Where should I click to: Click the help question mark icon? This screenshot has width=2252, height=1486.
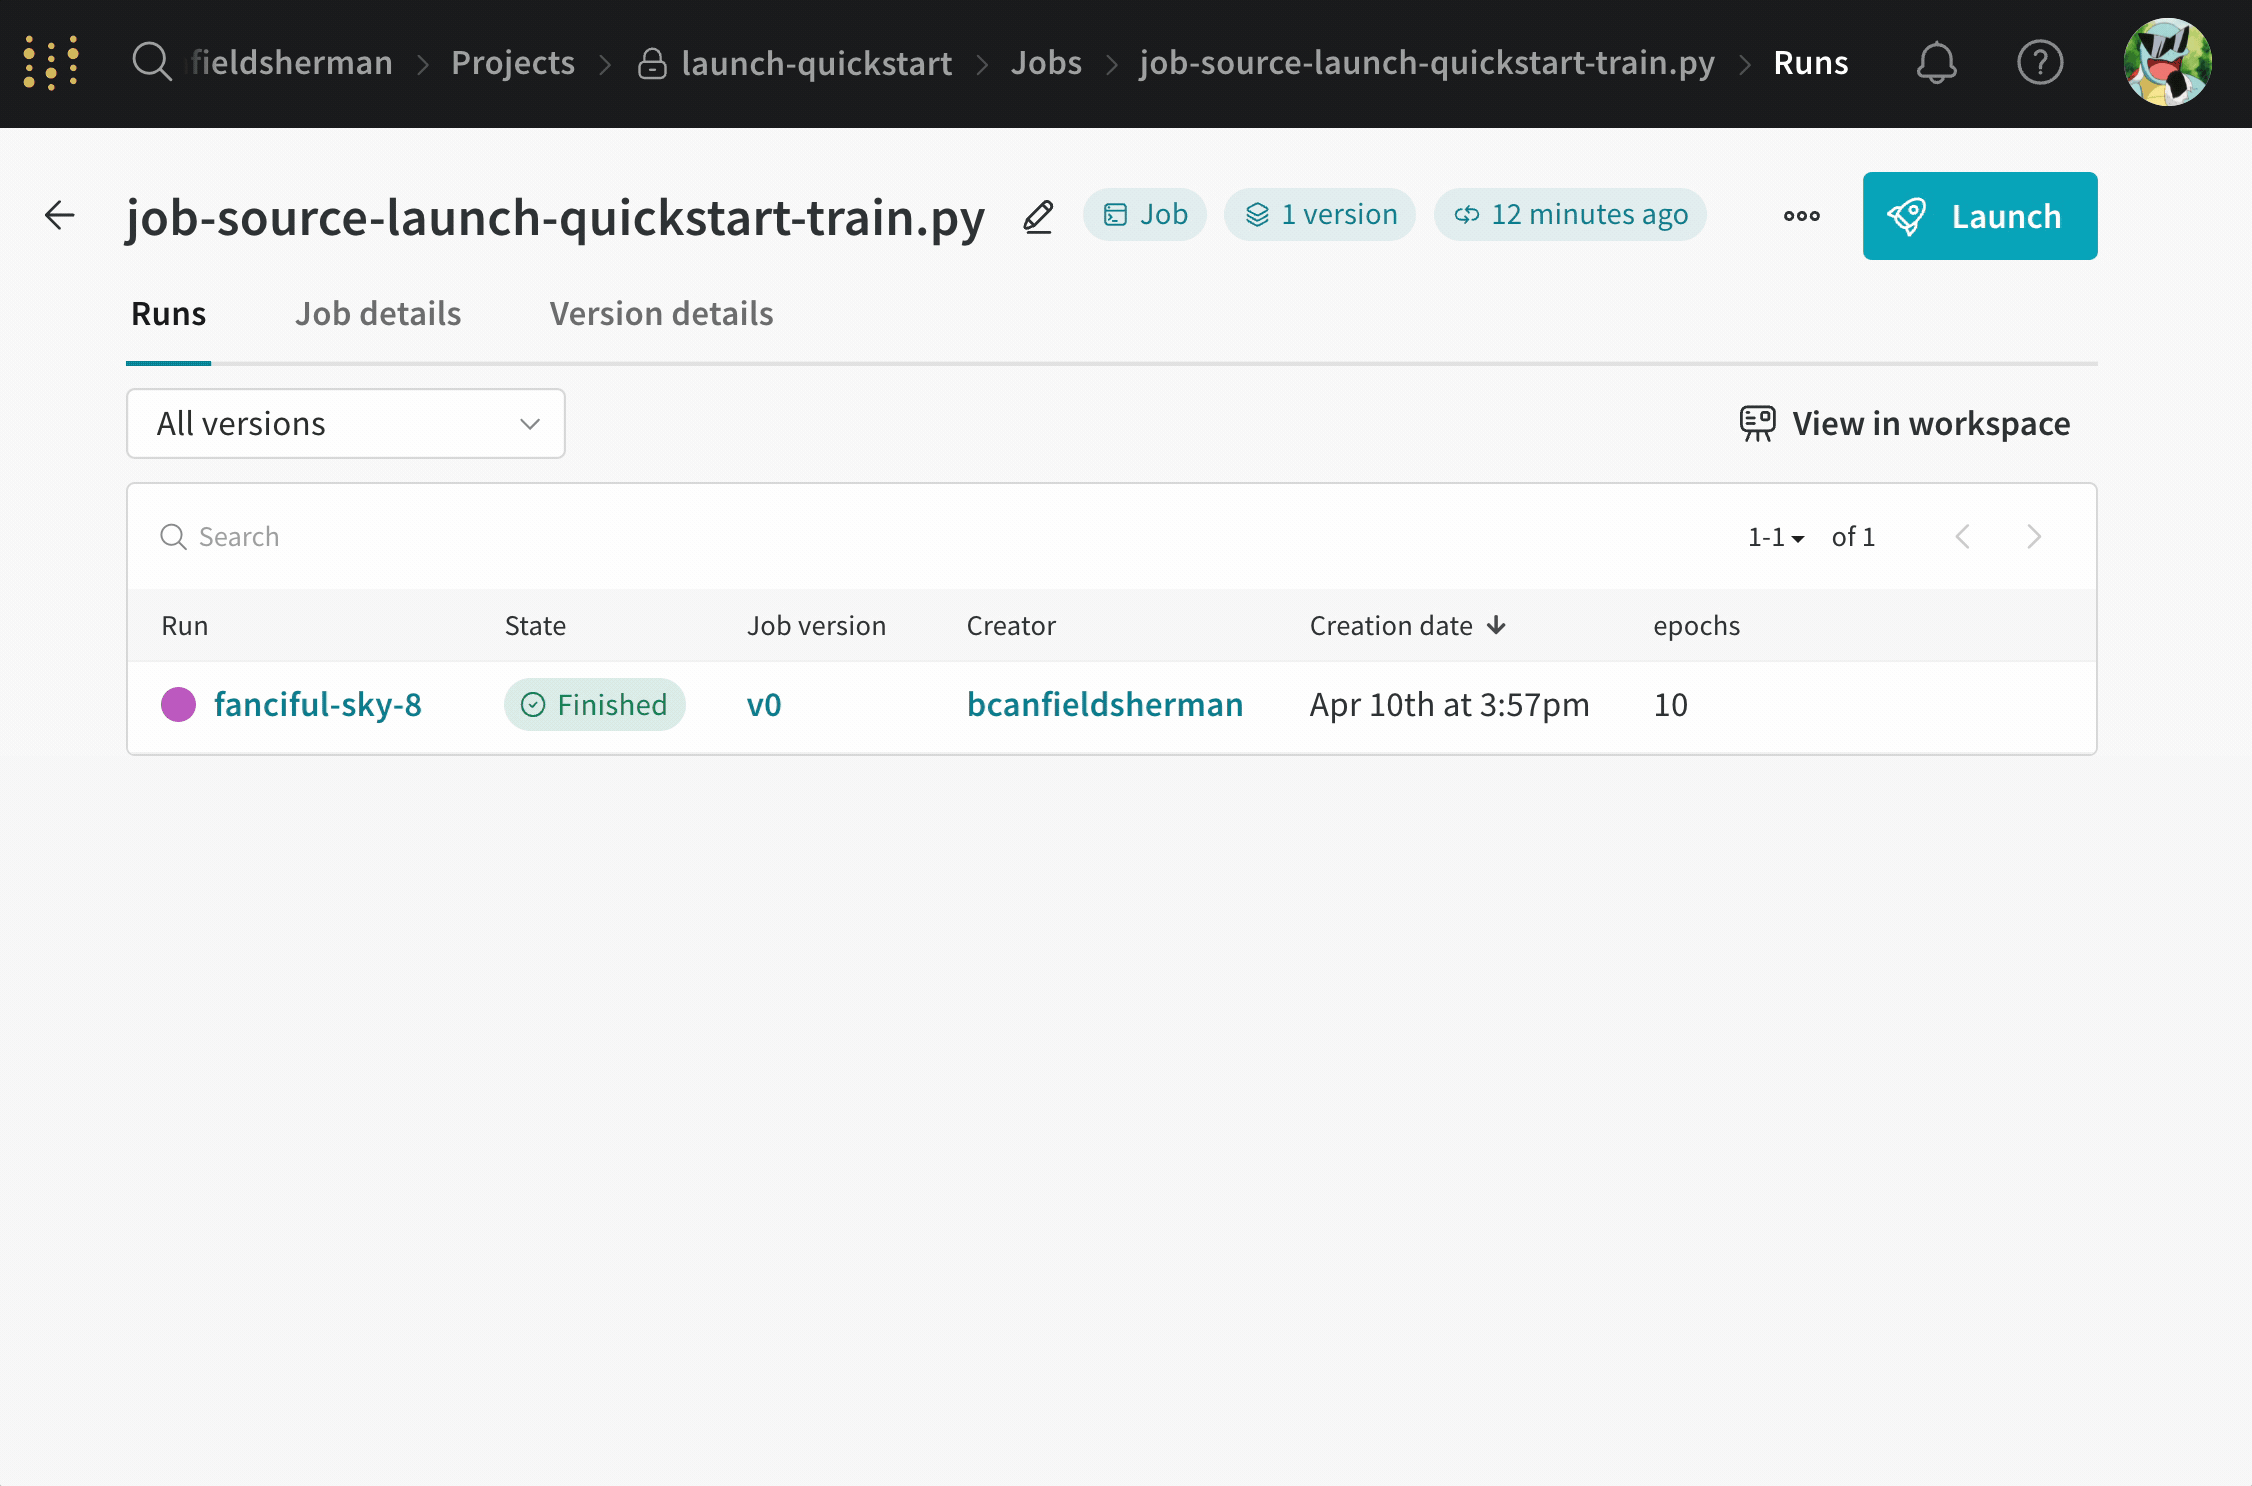[x=2040, y=63]
